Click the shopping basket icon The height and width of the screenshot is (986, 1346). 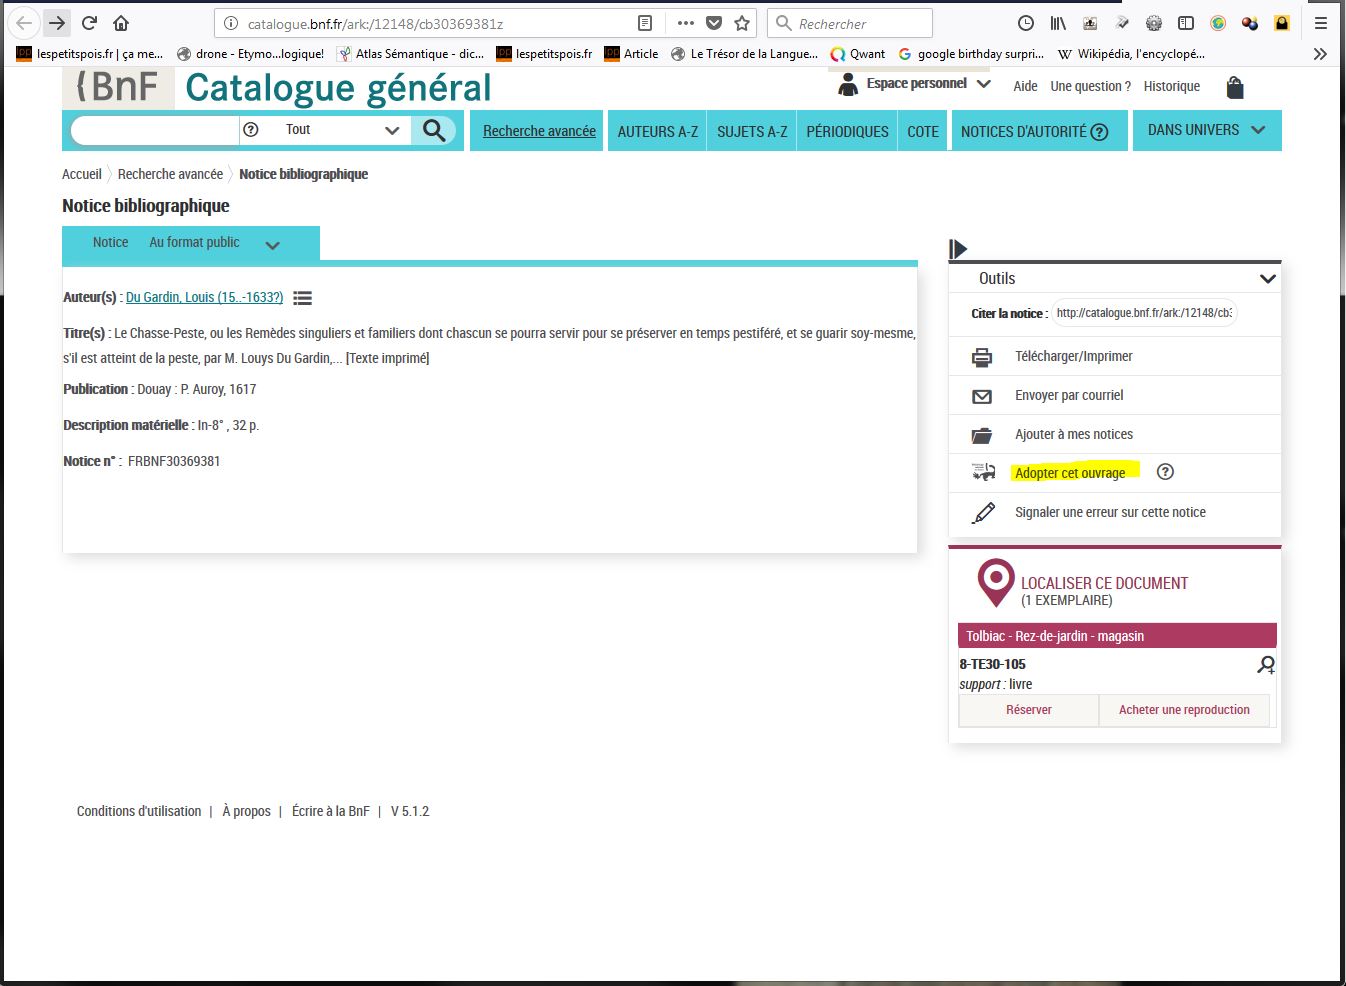[x=1235, y=87]
